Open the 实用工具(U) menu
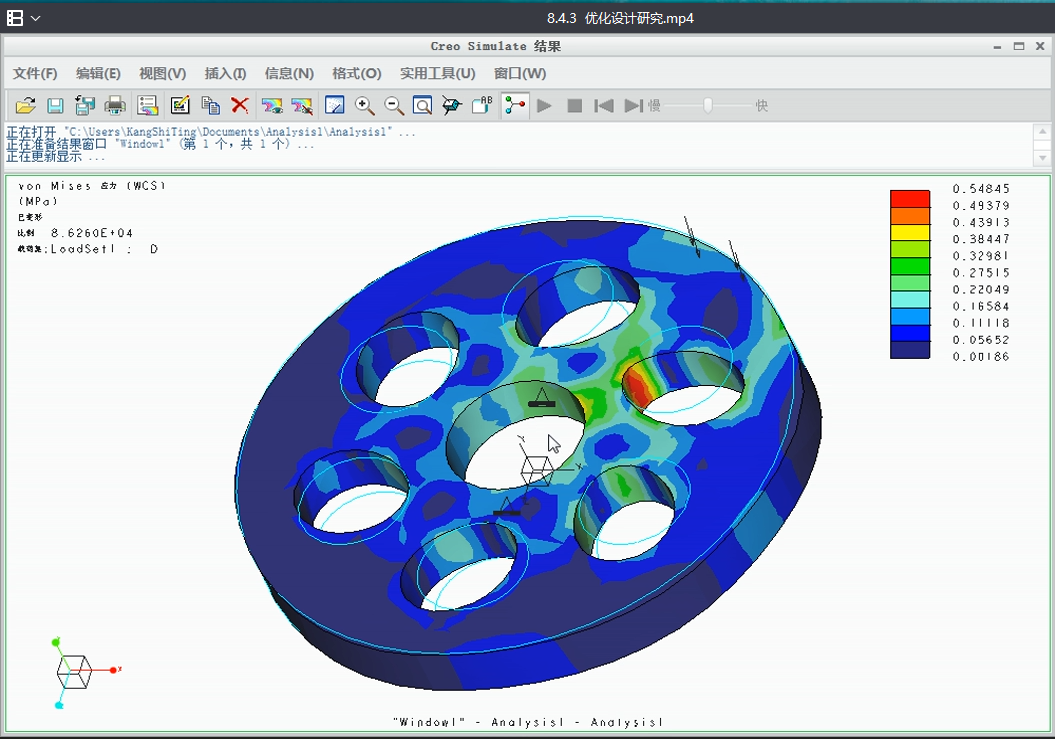 pos(437,73)
